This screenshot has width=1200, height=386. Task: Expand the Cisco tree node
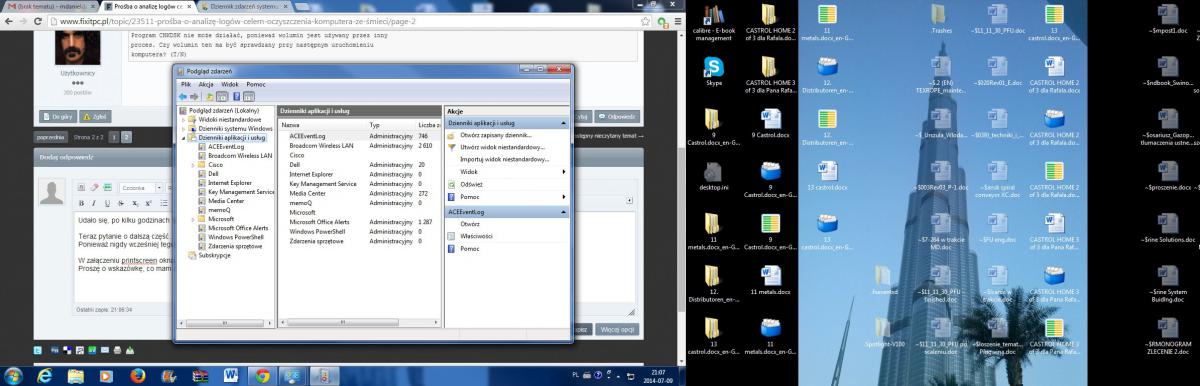click(193, 164)
